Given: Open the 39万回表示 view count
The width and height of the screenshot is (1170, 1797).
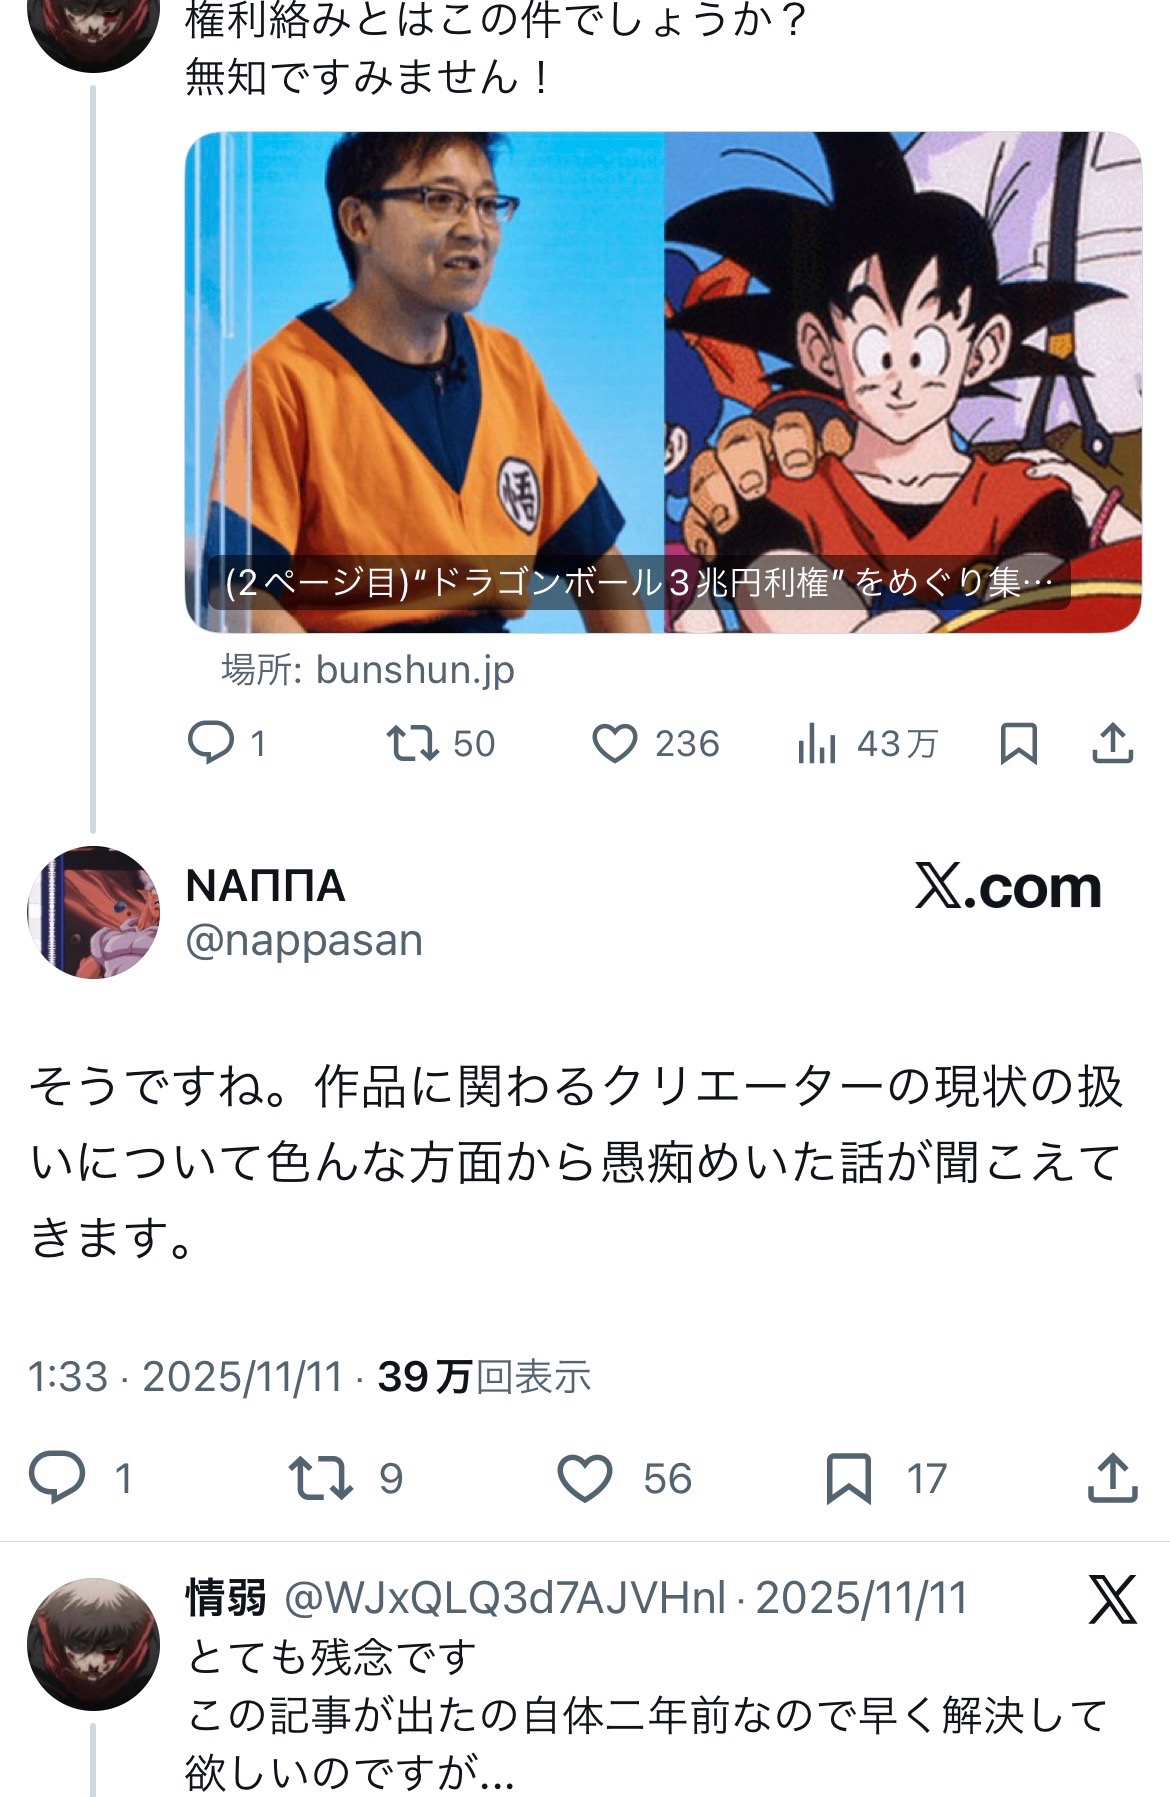Looking at the screenshot, I should pyautogui.click(x=484, y=1377).
